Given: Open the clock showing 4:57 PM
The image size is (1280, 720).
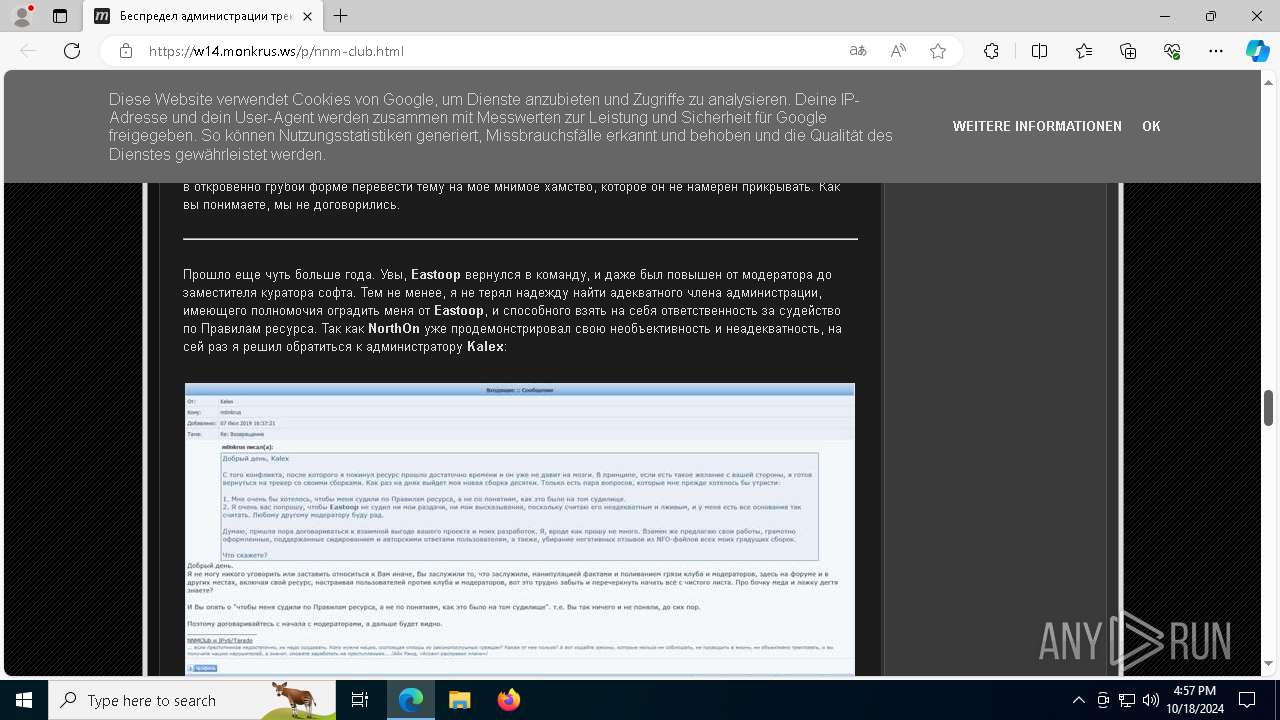Looking at the screenshot, I should coord(1194,700).
